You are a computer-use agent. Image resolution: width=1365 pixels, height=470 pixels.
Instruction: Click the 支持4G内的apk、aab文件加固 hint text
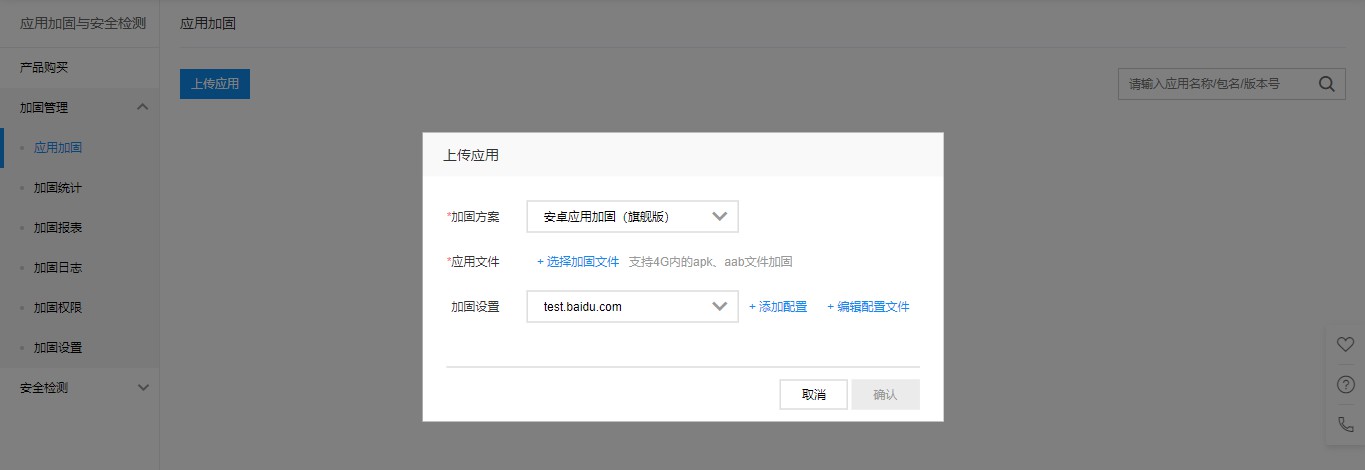point(711,262)
